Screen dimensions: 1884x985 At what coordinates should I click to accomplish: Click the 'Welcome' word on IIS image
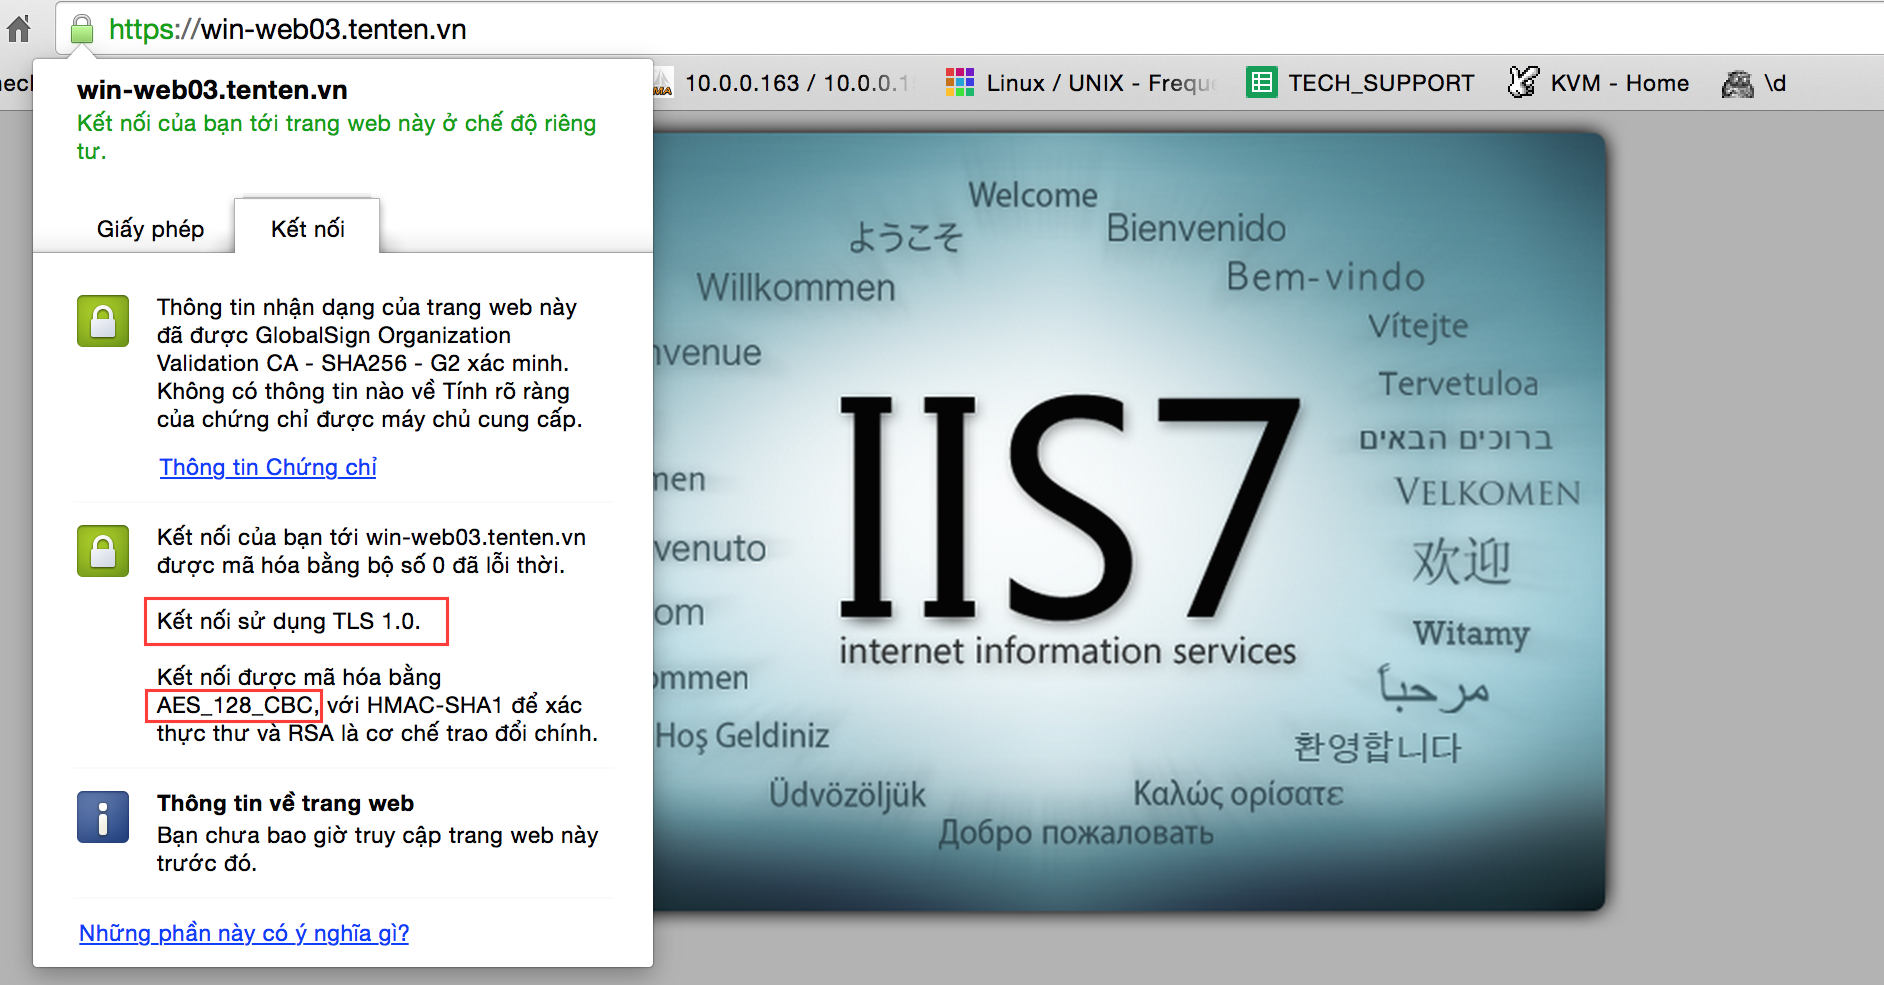point(1033,195)
